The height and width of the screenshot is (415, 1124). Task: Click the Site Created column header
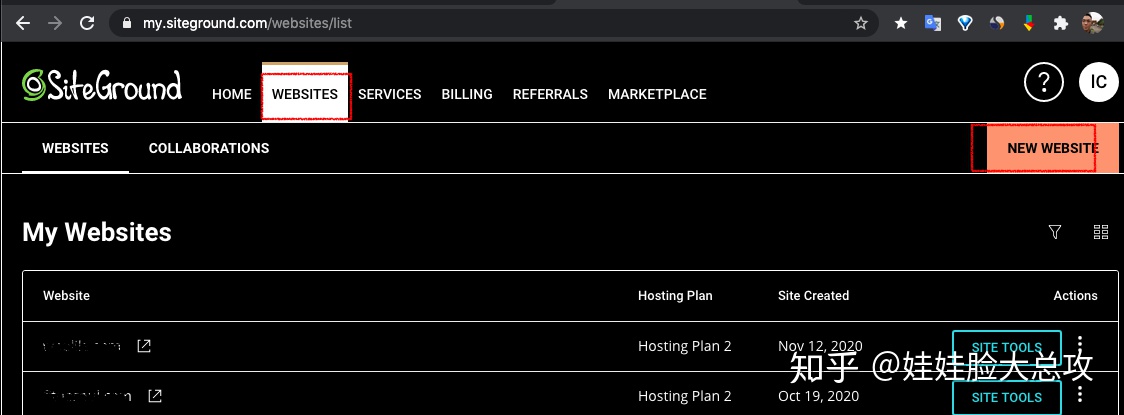point(814,295)
